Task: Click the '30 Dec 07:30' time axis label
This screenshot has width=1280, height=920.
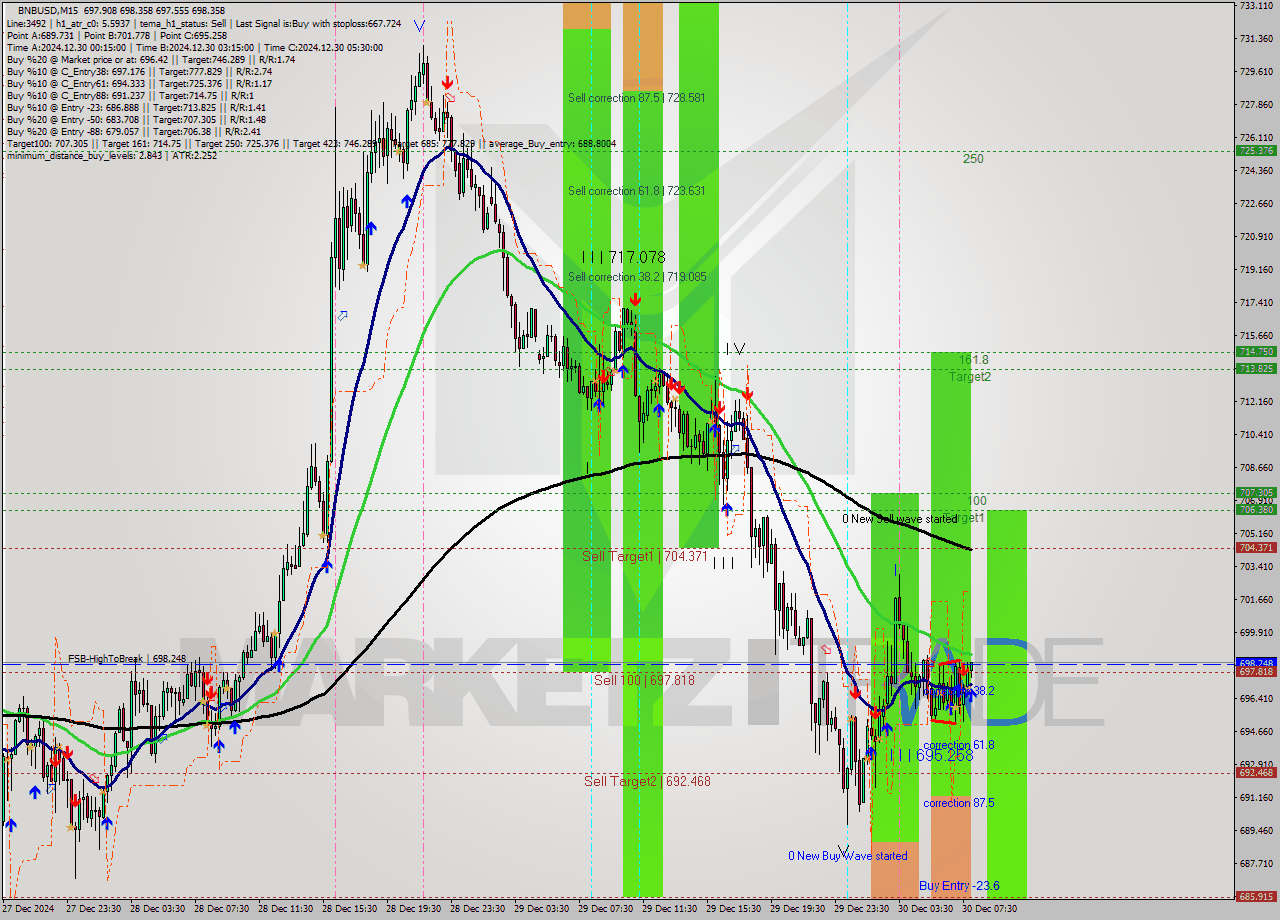Action: (989, 910)
